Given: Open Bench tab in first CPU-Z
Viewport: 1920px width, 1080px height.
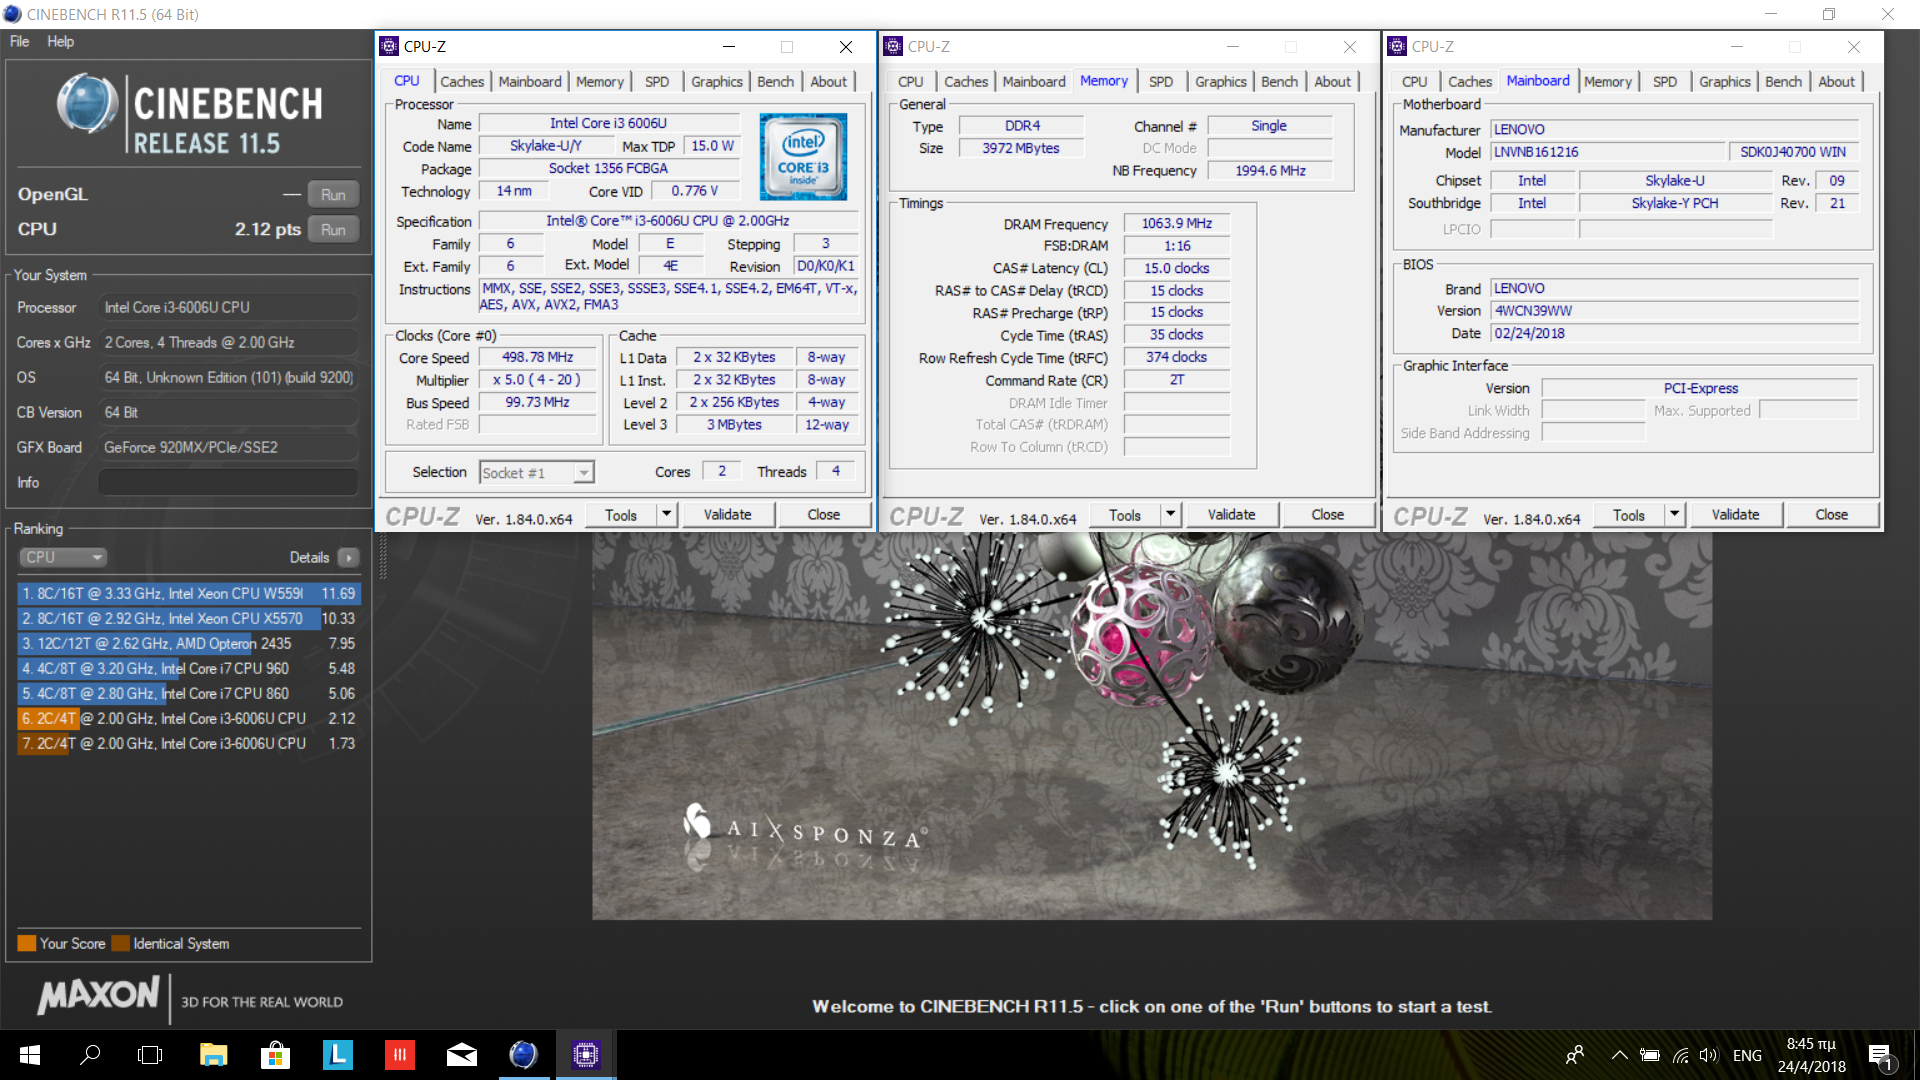Looking at the screenshot, I should click(775, 82).
